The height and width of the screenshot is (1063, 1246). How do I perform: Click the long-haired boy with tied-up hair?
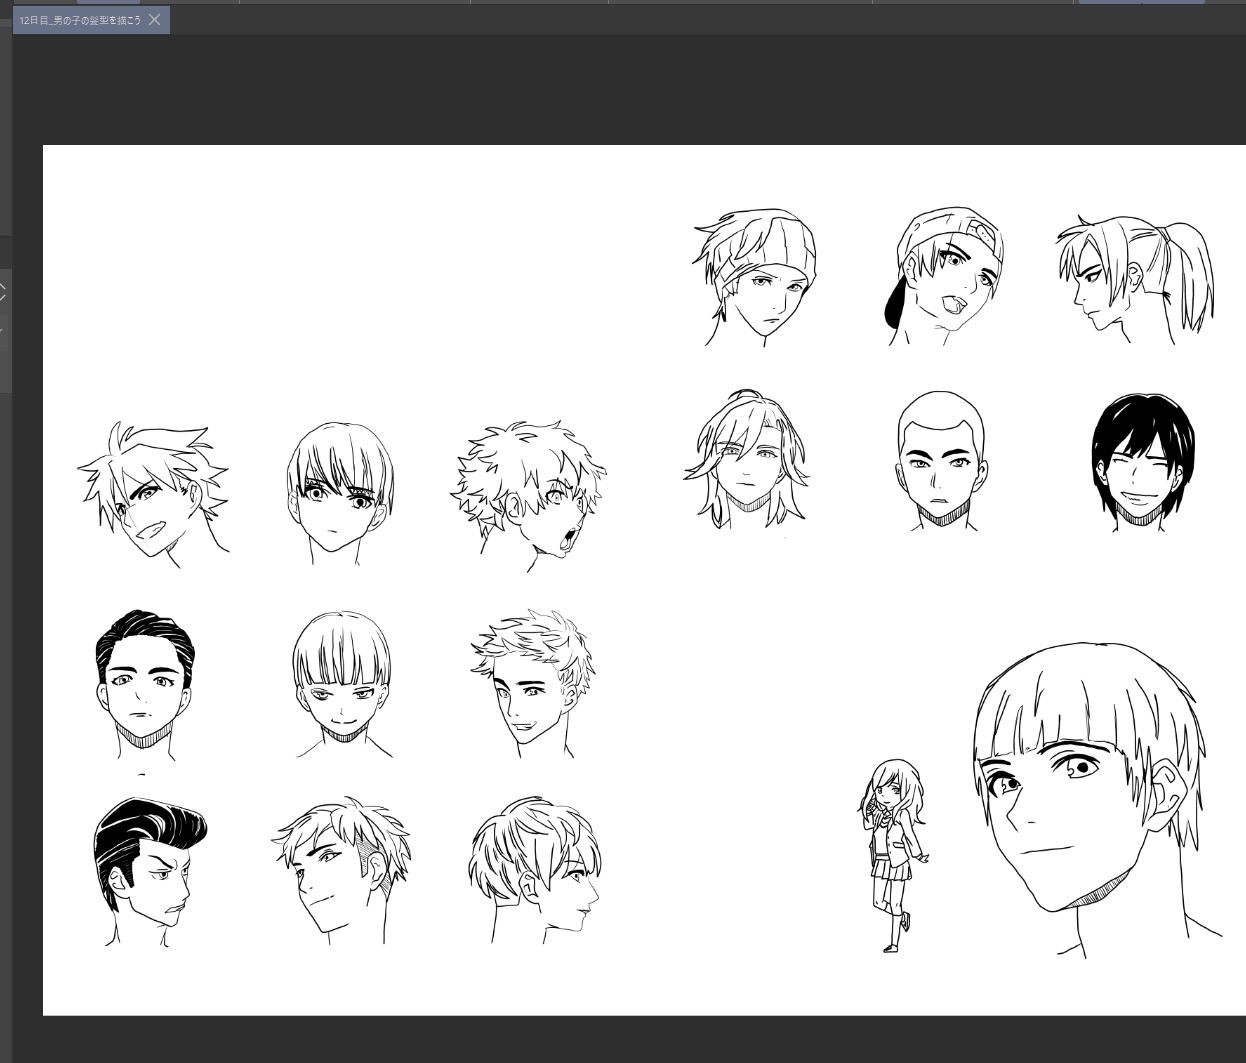tap(746, 460)
